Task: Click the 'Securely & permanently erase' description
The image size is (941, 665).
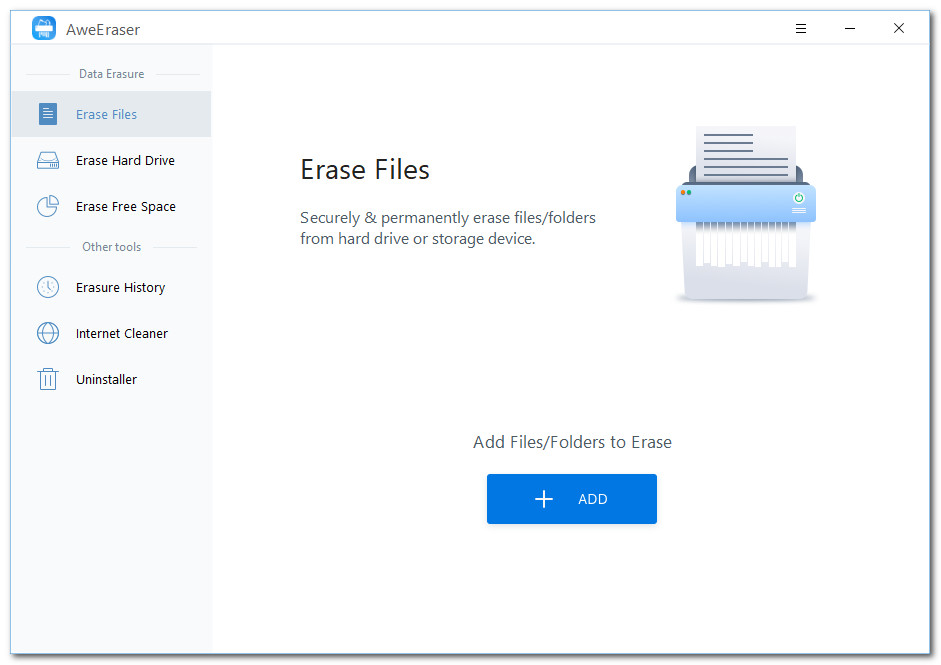Action: pyautogui.click(x=448, y=228)
